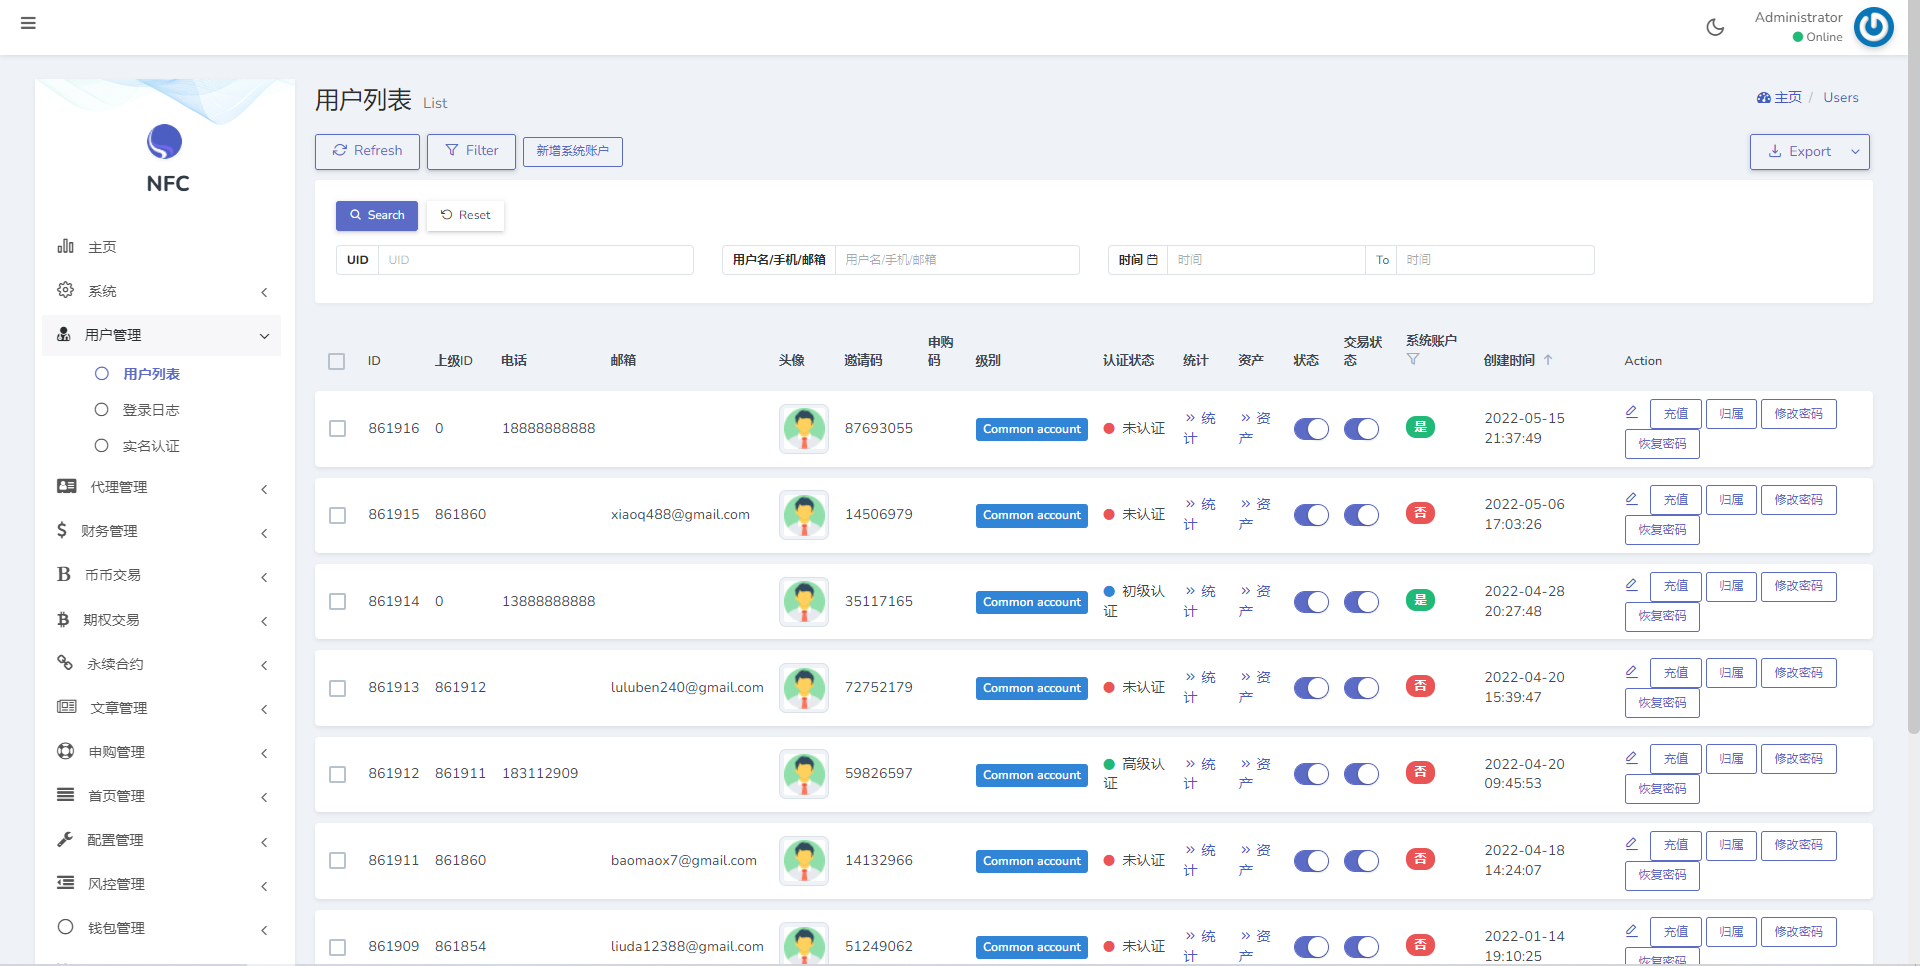
Task: Select checkbox for user 861912
Action: (337, 774)
